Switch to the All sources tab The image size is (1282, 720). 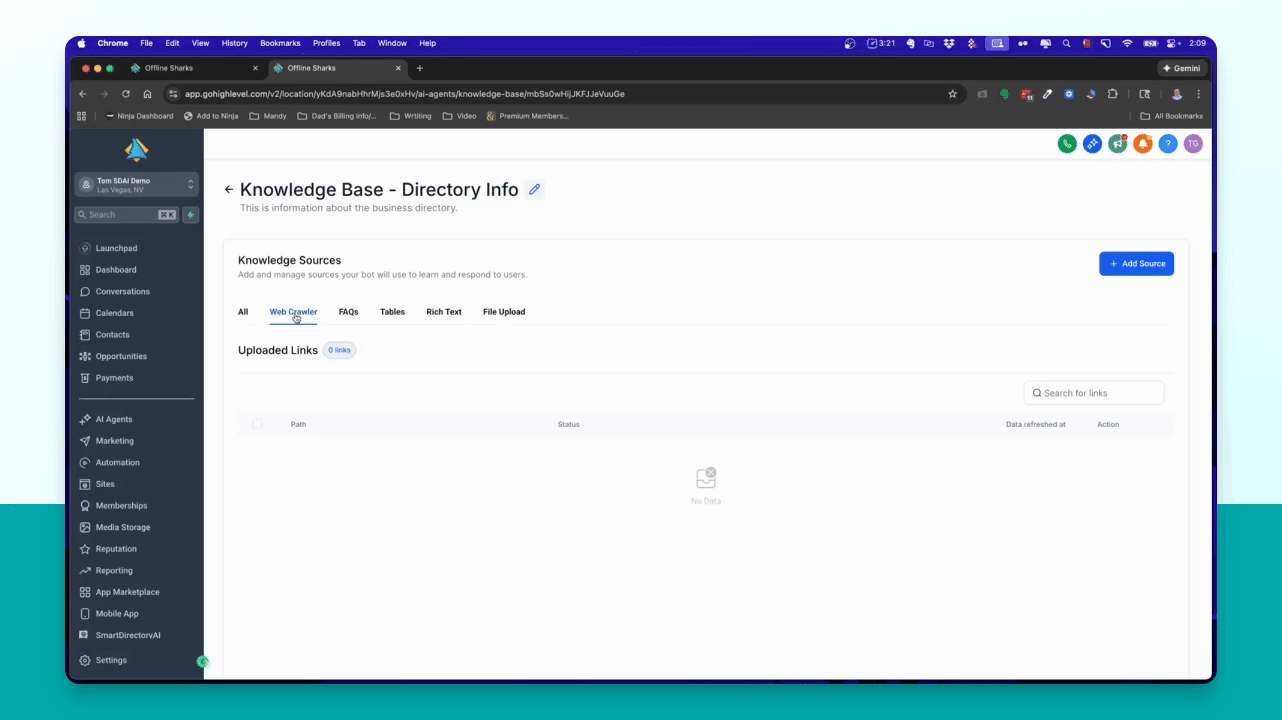click(243, 312)
